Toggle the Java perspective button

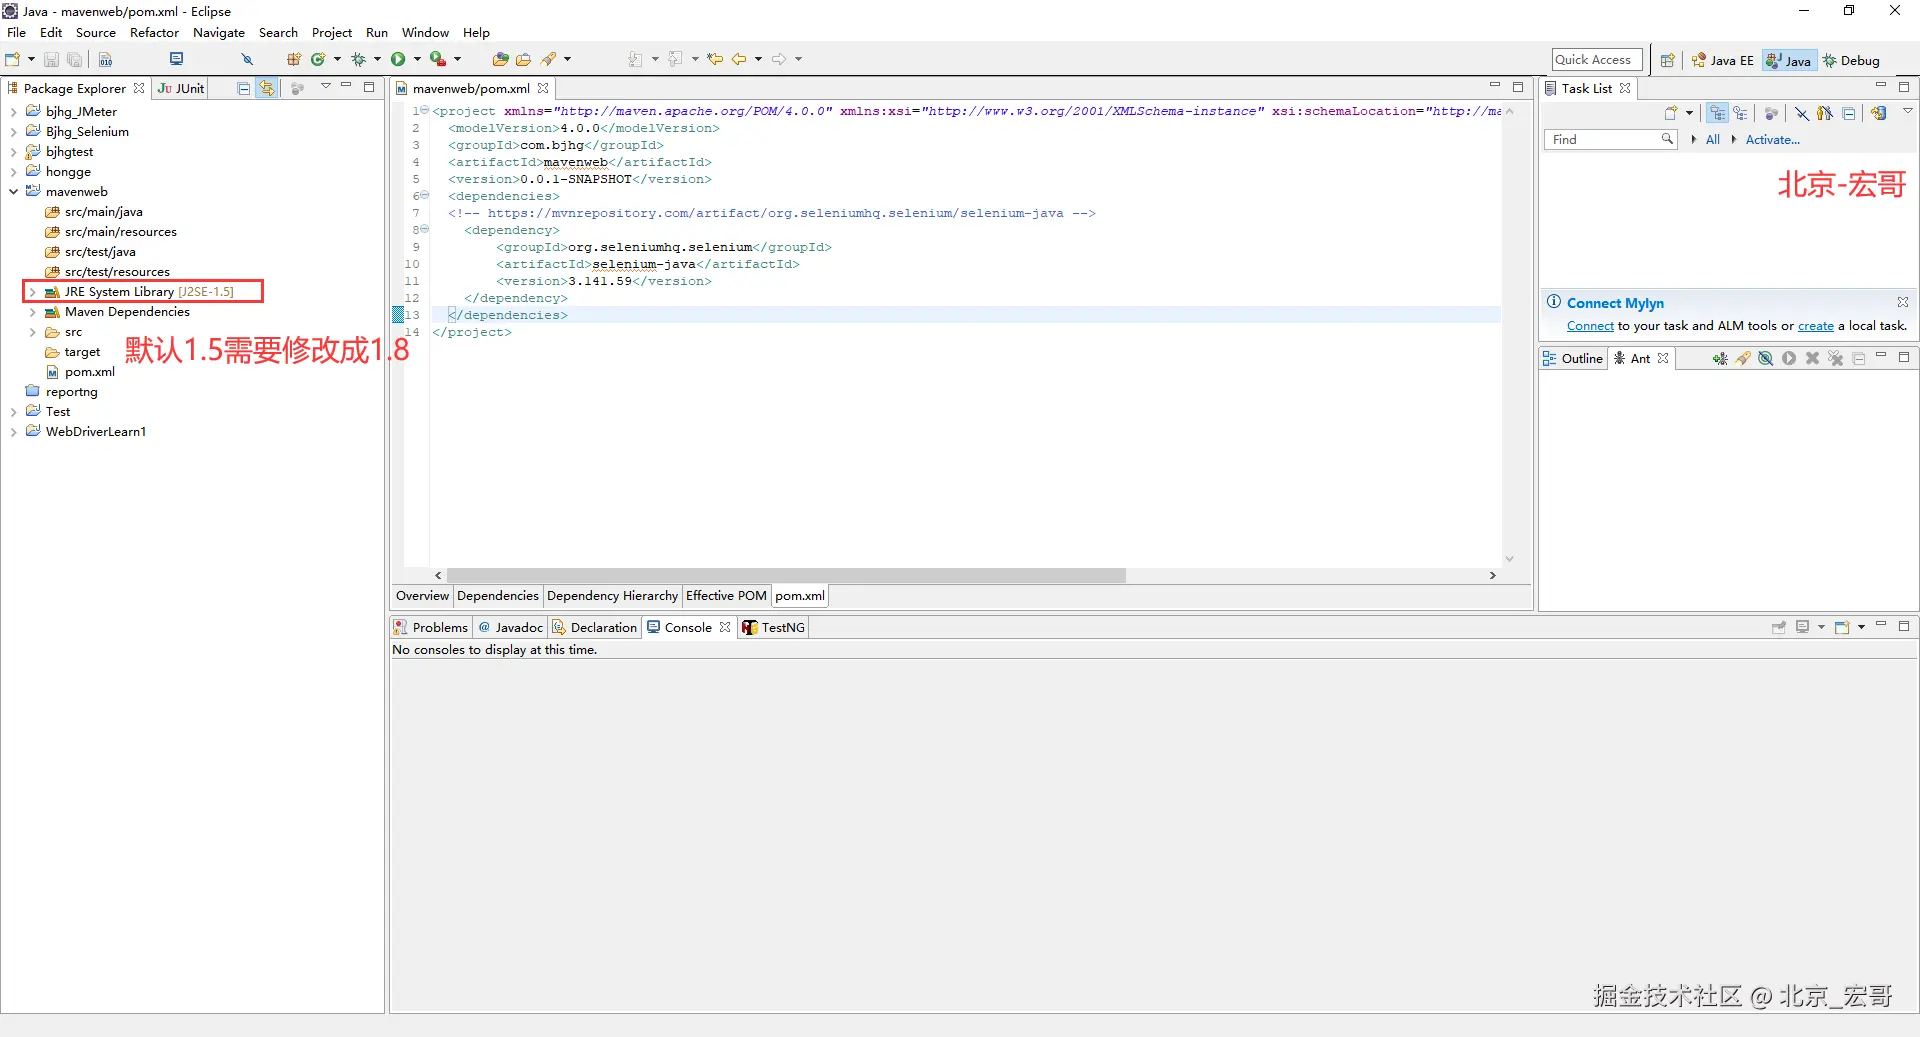click(x=1789, y=61)
